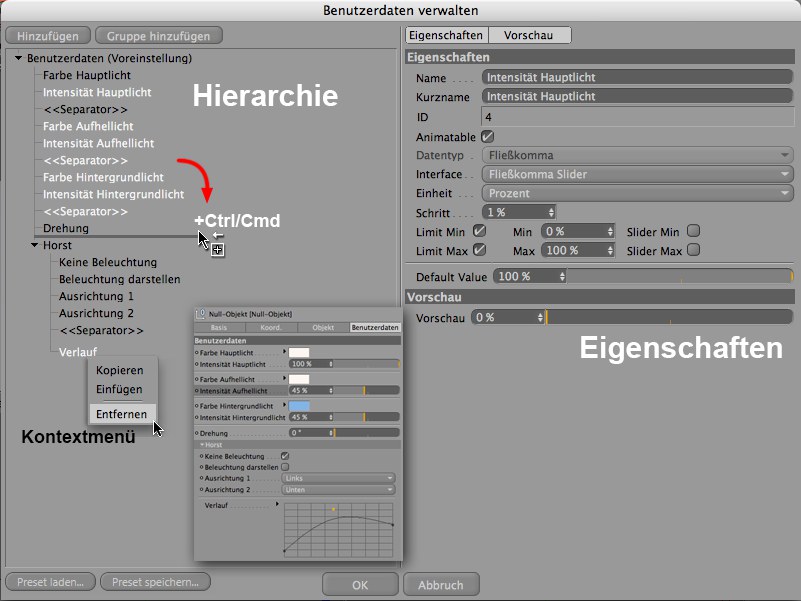Enable the Slider Min checkbox
801x601 pixels.
(x=693, y=231)
